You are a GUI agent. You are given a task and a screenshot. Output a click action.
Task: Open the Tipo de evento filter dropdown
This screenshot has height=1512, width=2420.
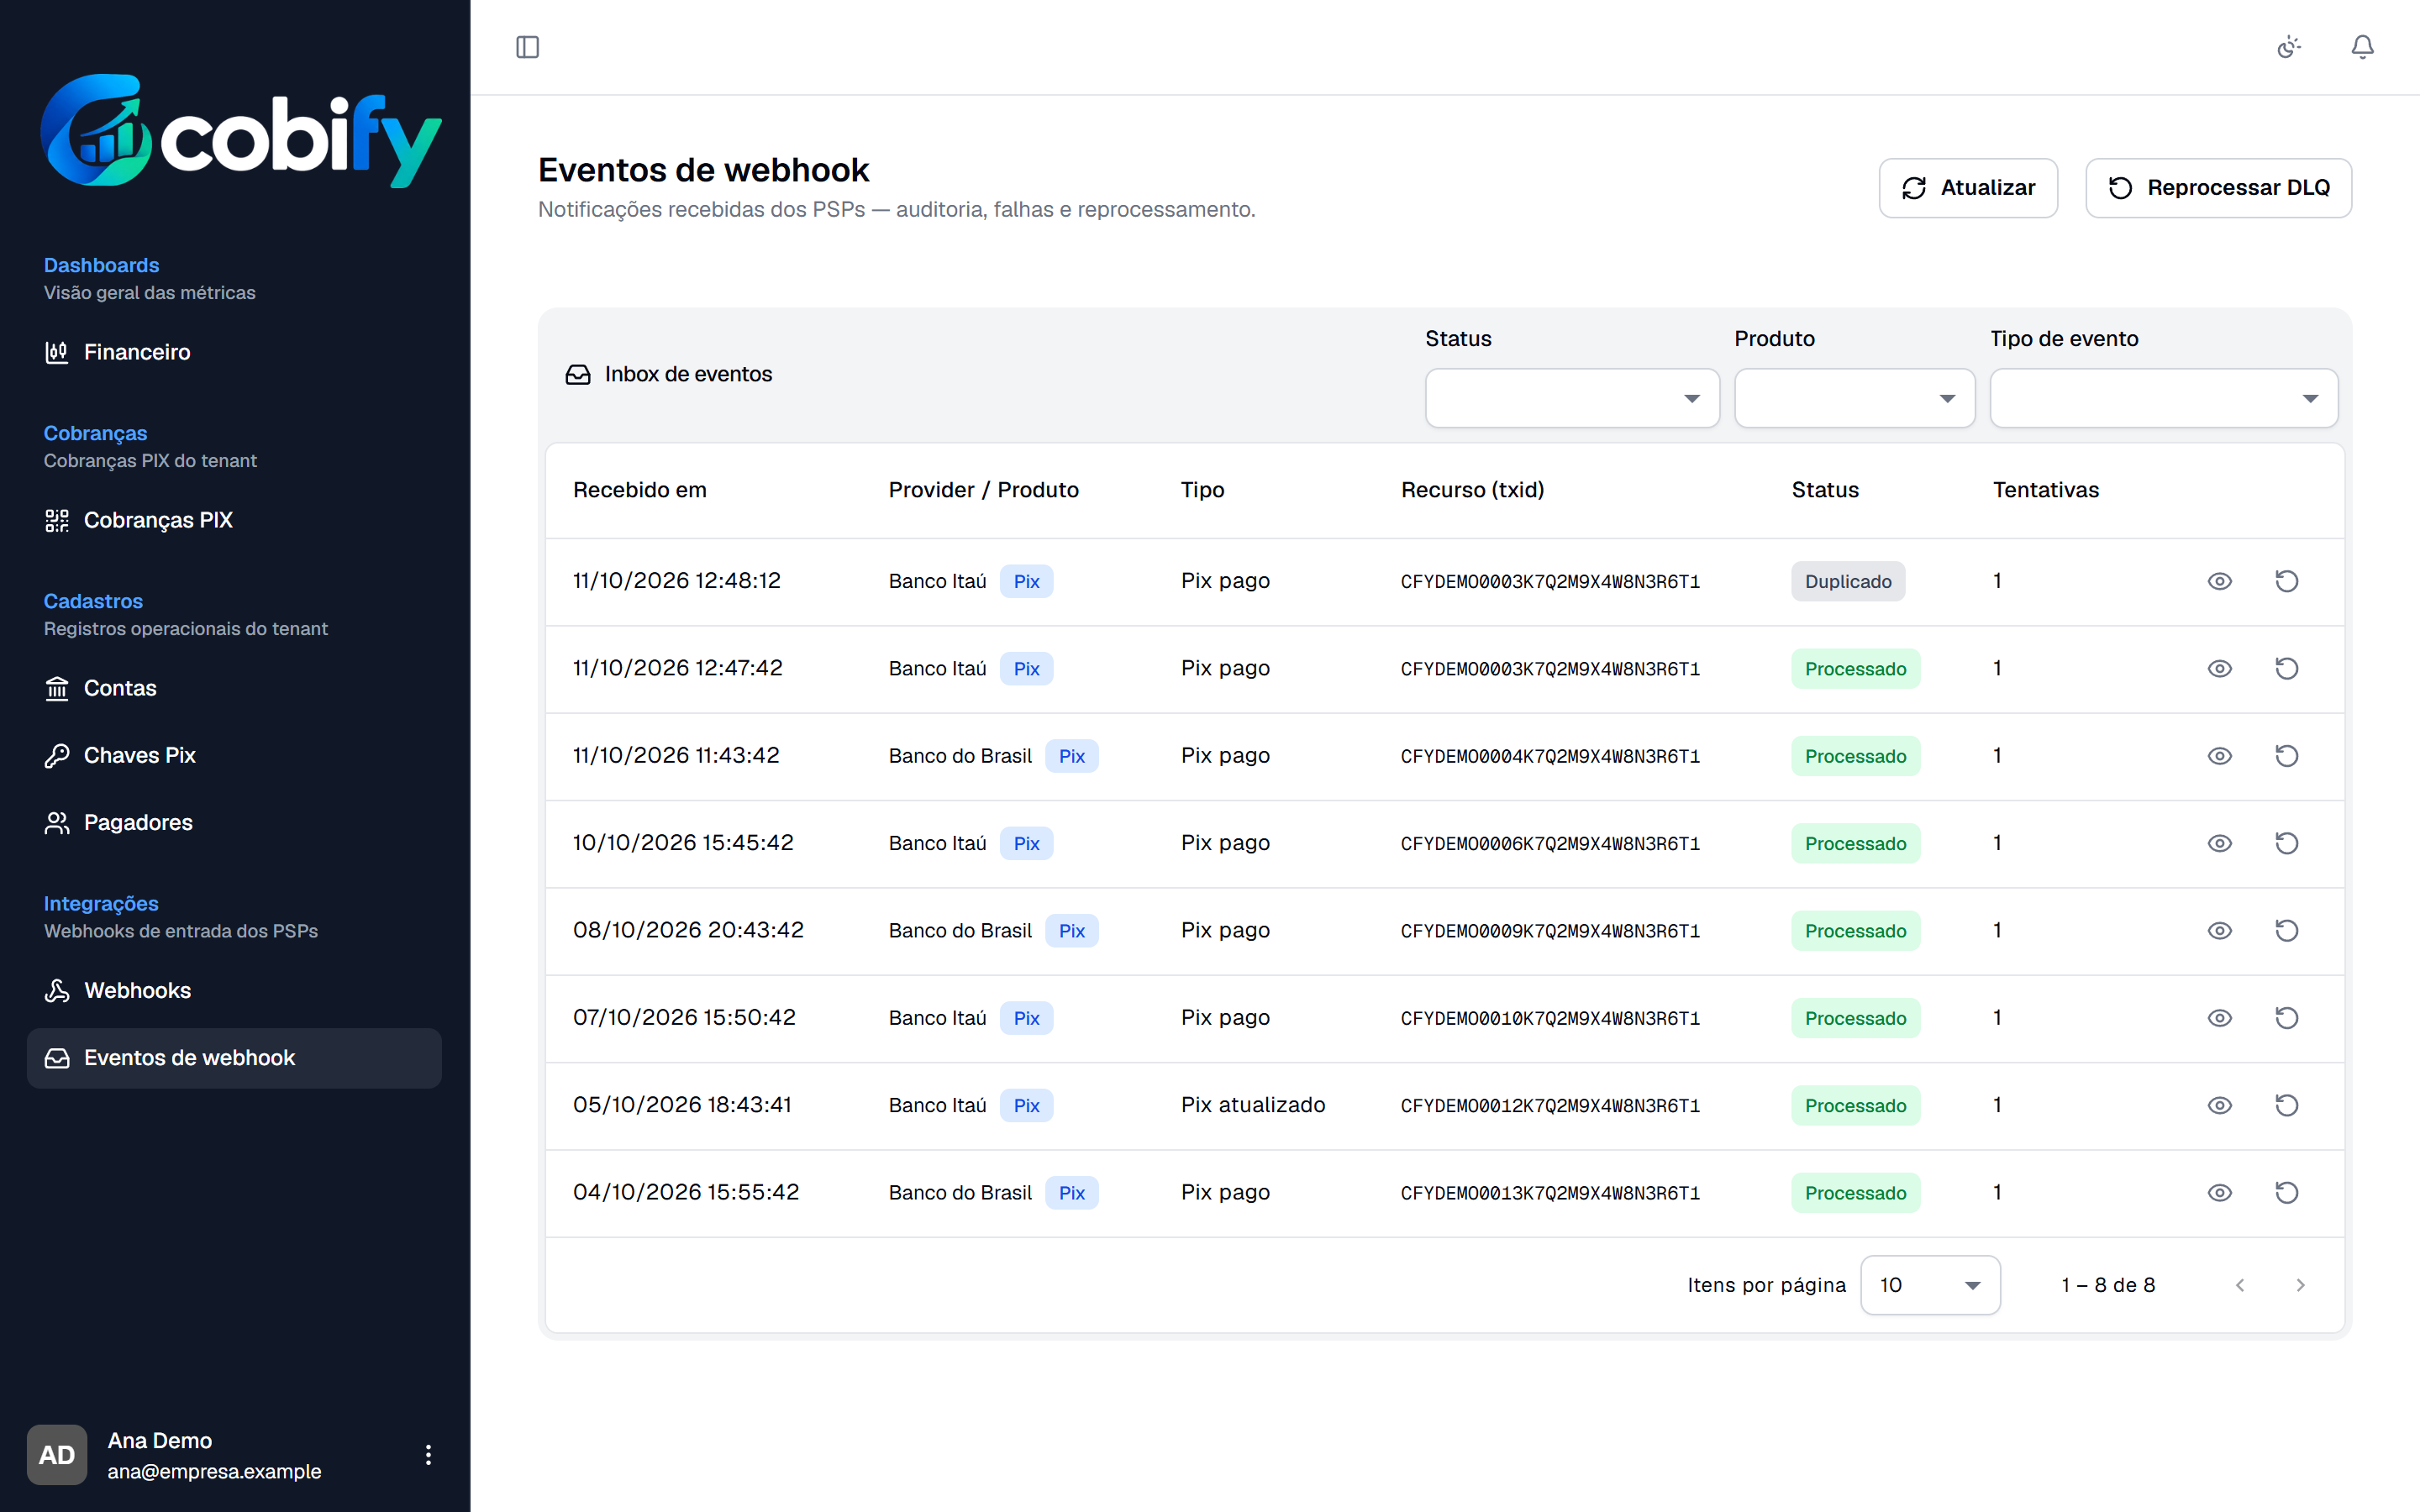(x=2164, y=398)
